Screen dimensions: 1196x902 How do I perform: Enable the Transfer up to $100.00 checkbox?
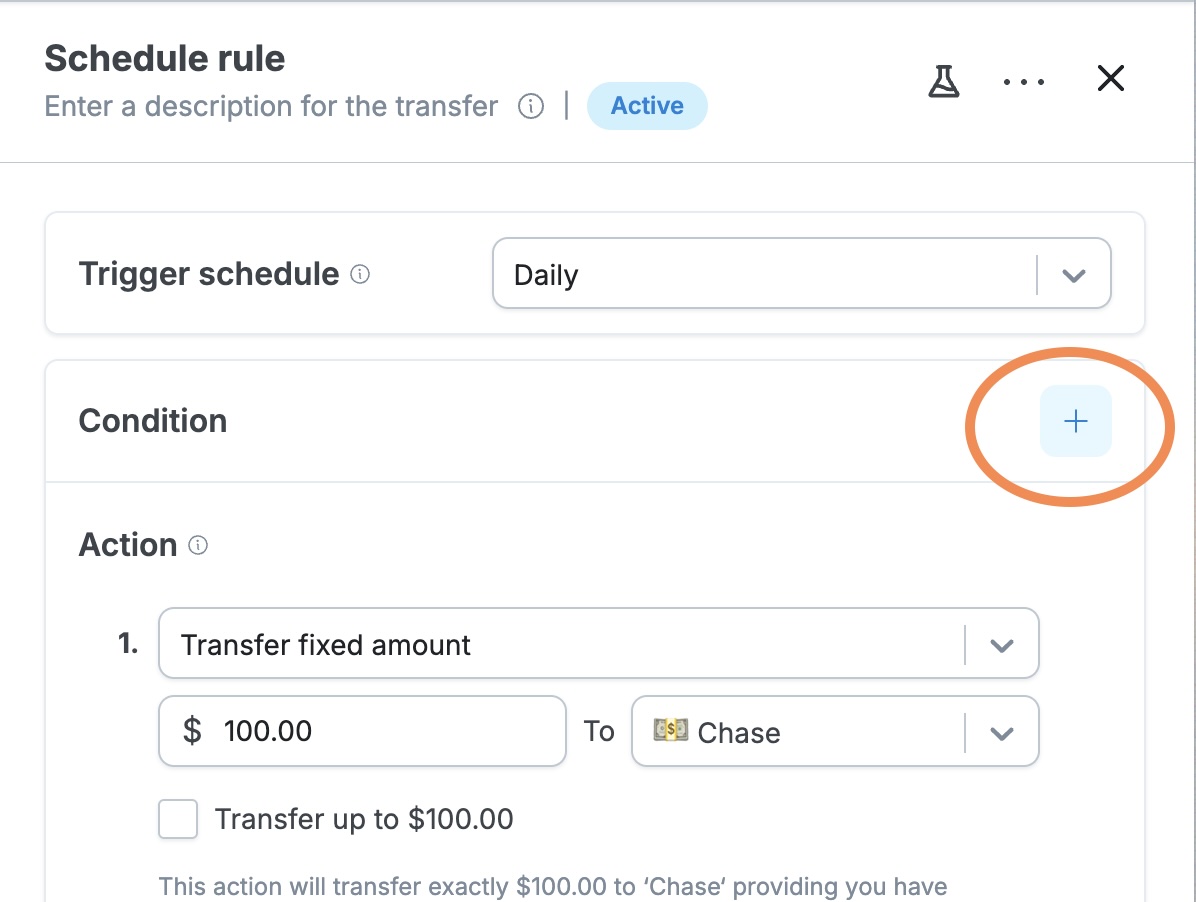pyautogui.click(x=178, y=819)
